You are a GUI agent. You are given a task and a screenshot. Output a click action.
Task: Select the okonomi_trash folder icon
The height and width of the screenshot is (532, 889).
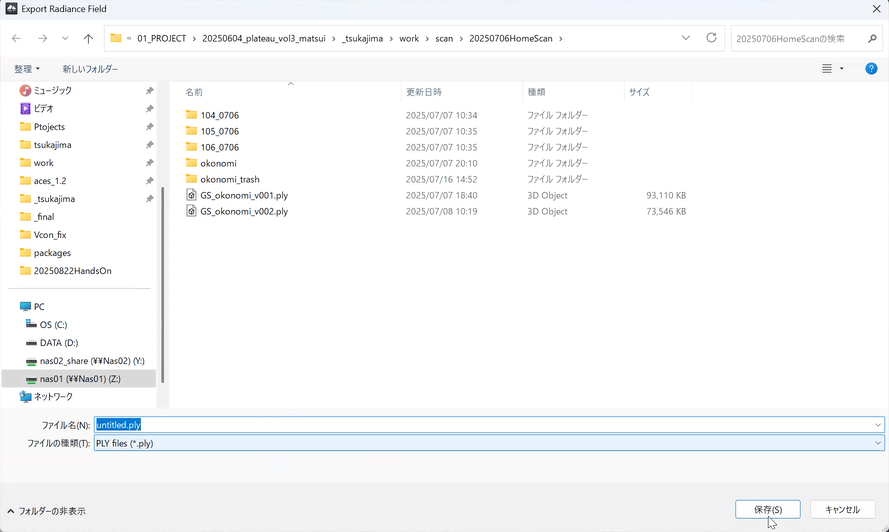click(192, 179)
